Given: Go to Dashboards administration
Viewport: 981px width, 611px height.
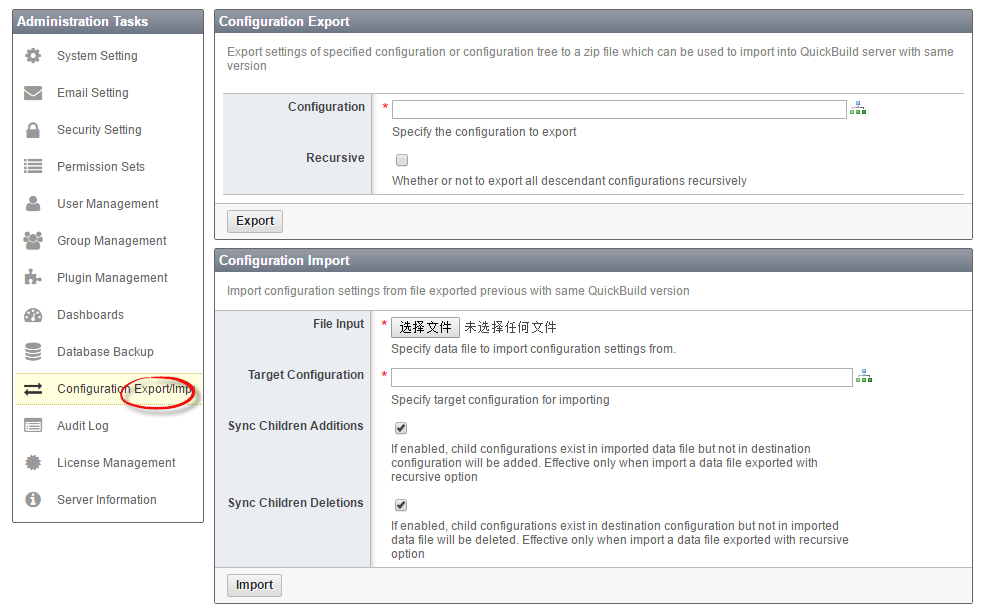Looking at the screenshot, I should click(90, 315).
